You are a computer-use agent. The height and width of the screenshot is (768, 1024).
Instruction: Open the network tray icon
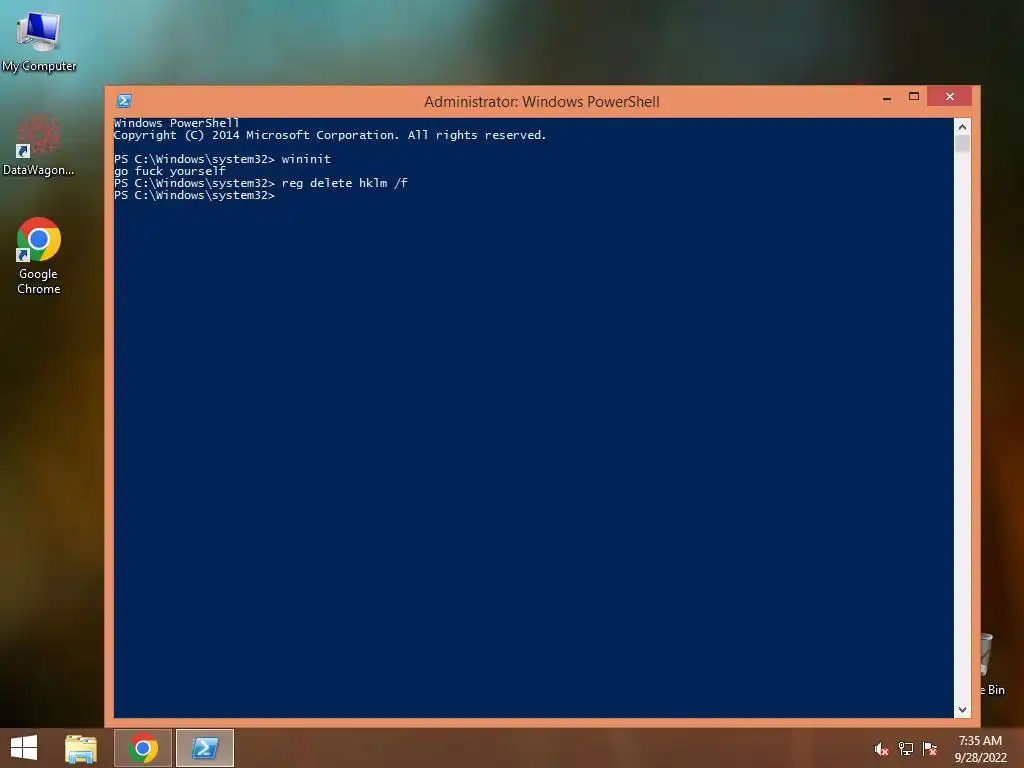[906, 749]
